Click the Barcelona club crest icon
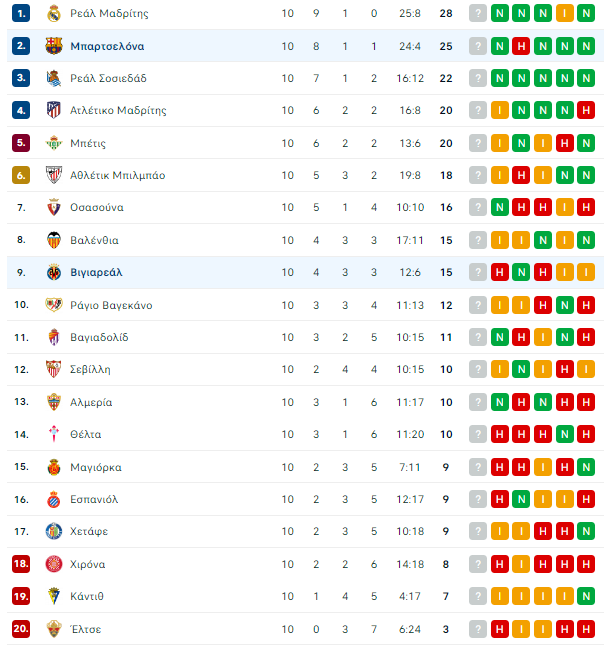The width and height of the screenshot is (611, 650). pos(53,46)
